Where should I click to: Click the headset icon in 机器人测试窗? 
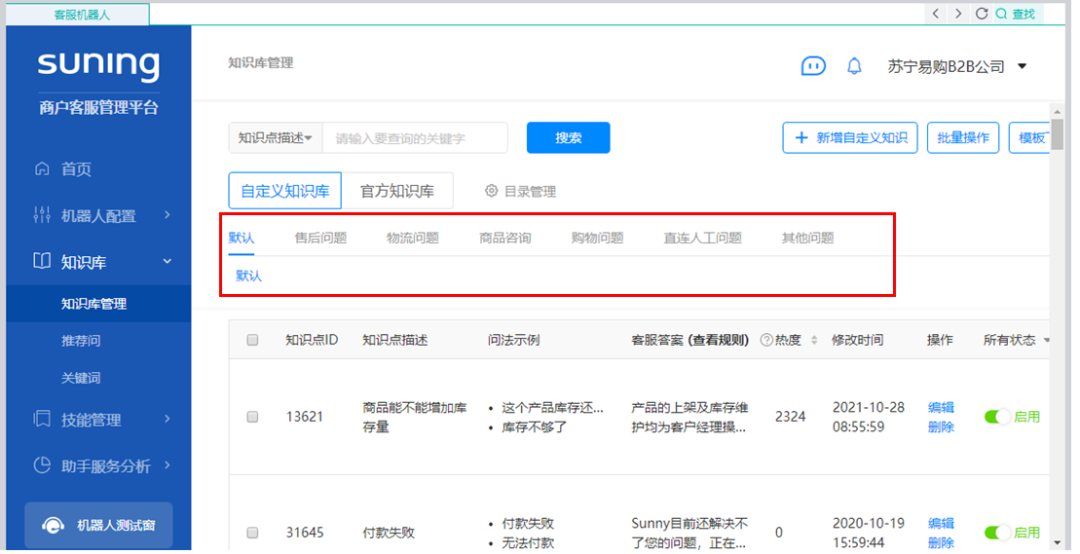pos(53,525)
